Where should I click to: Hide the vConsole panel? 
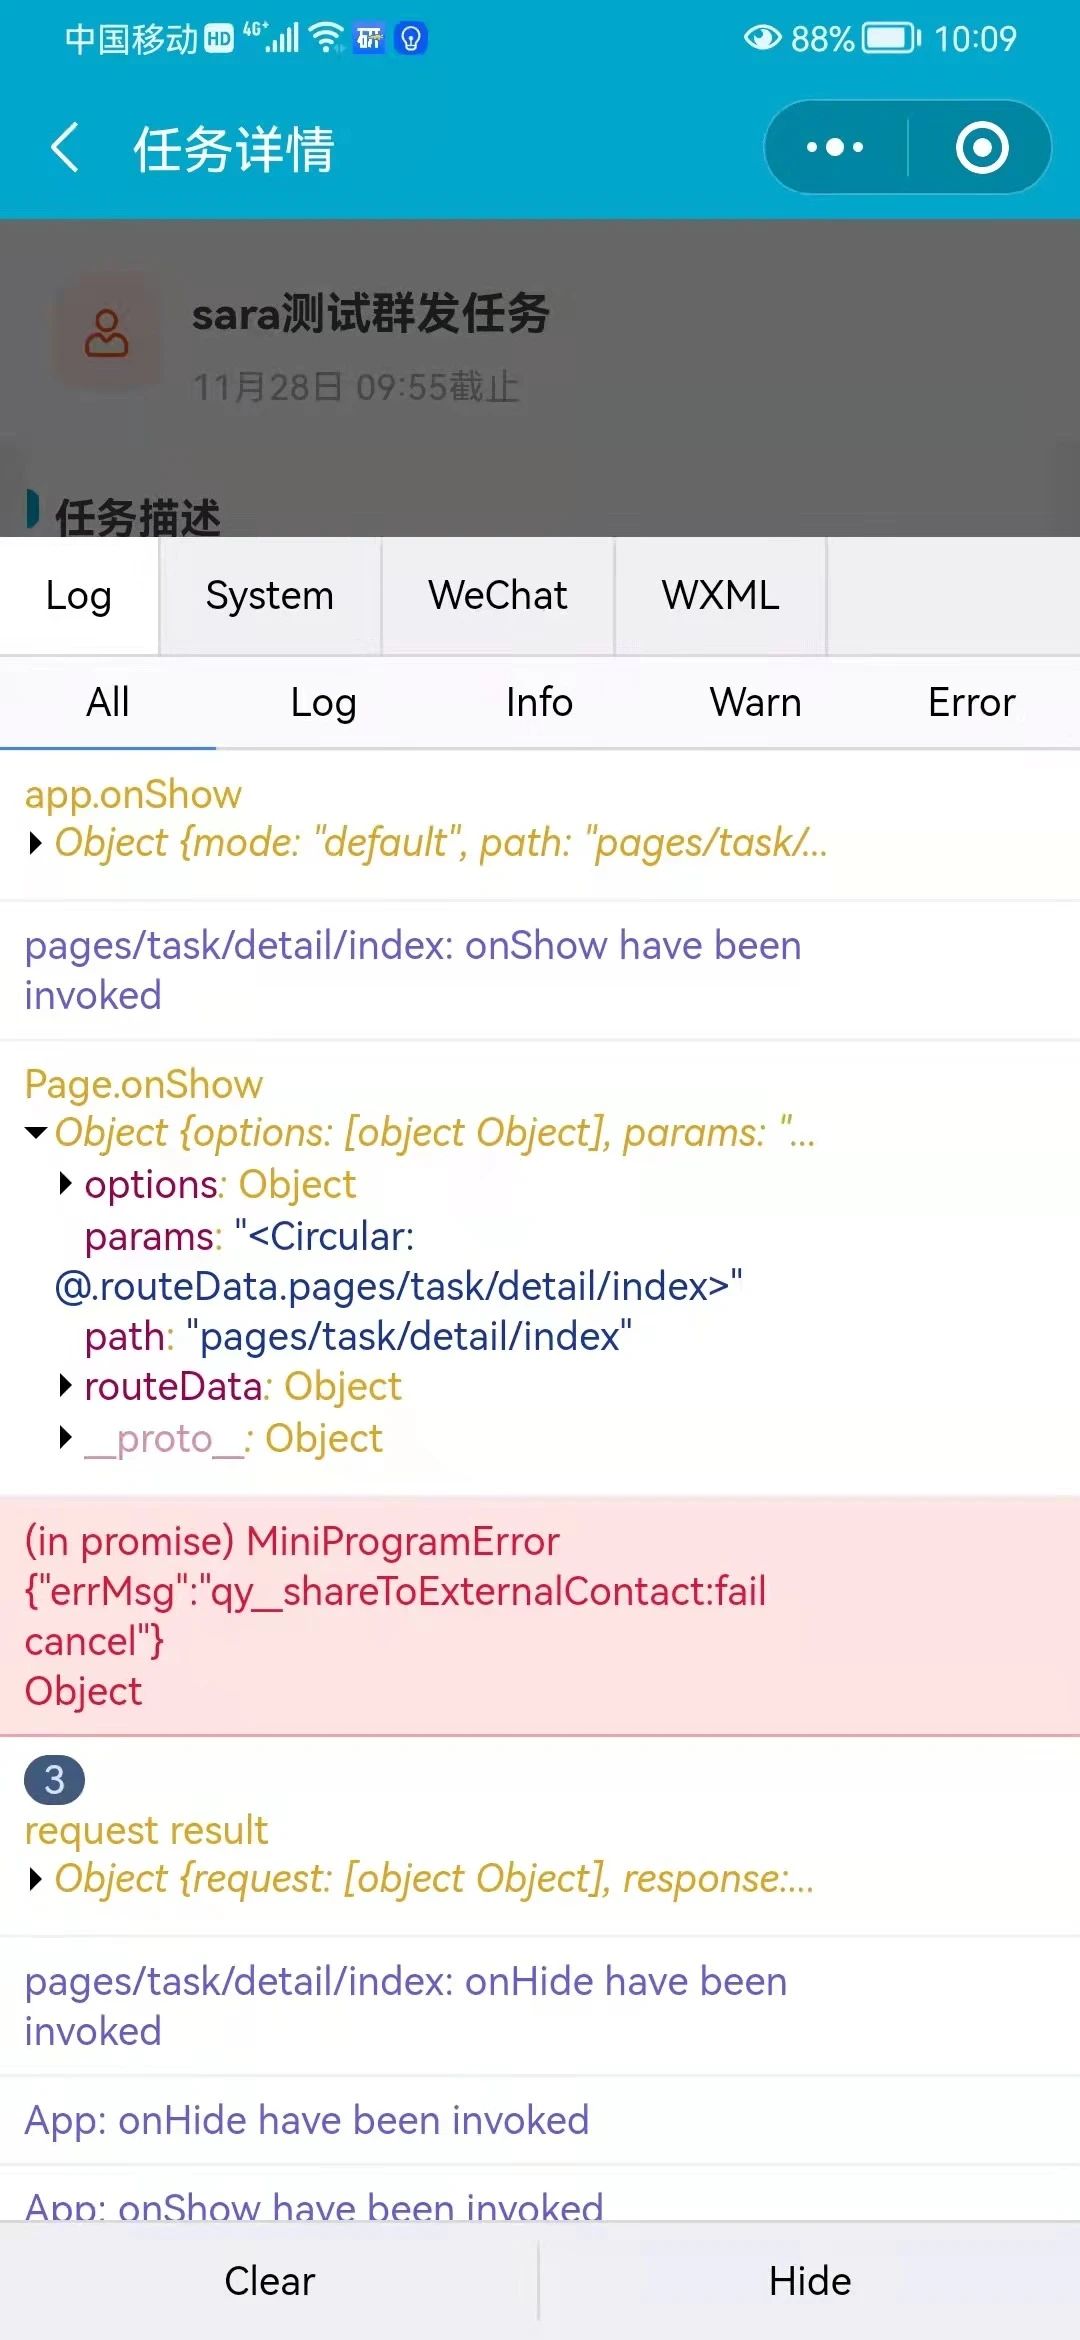tap(809, 2281)
